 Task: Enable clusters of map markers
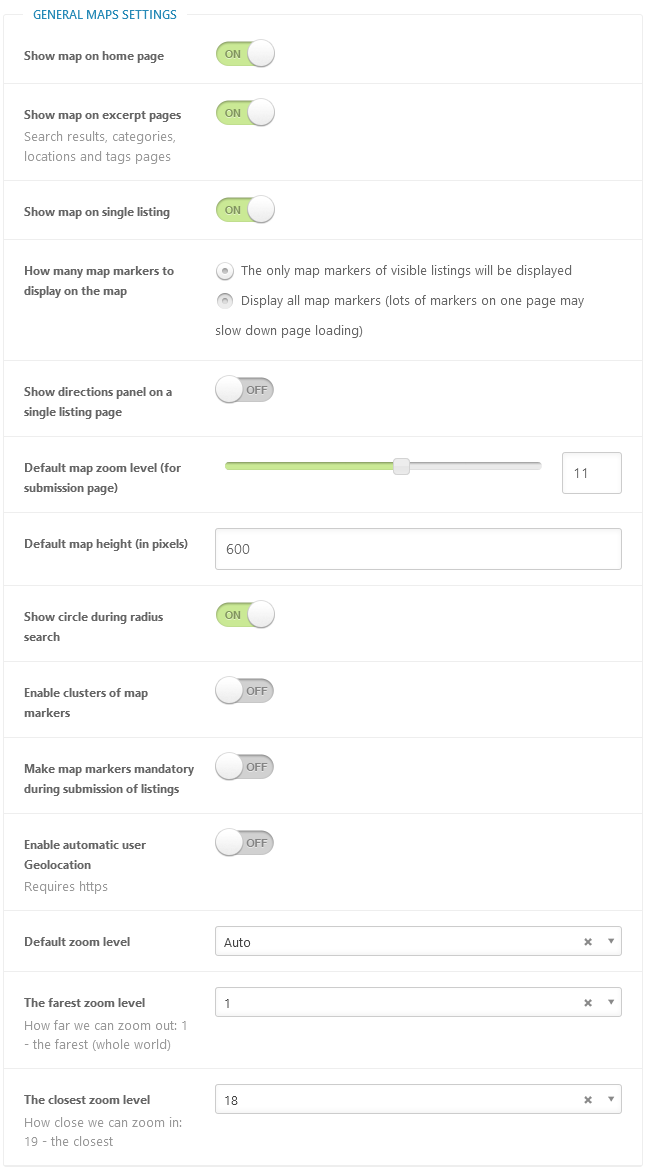click(245, 691)
